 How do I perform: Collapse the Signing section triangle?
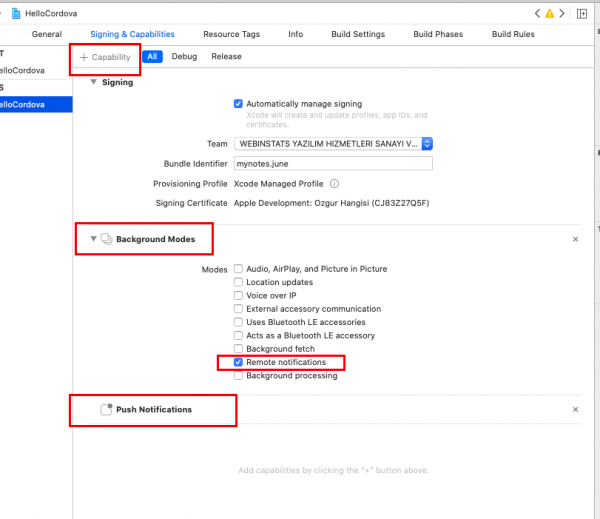pyautogui.click(x=93, y=82)
